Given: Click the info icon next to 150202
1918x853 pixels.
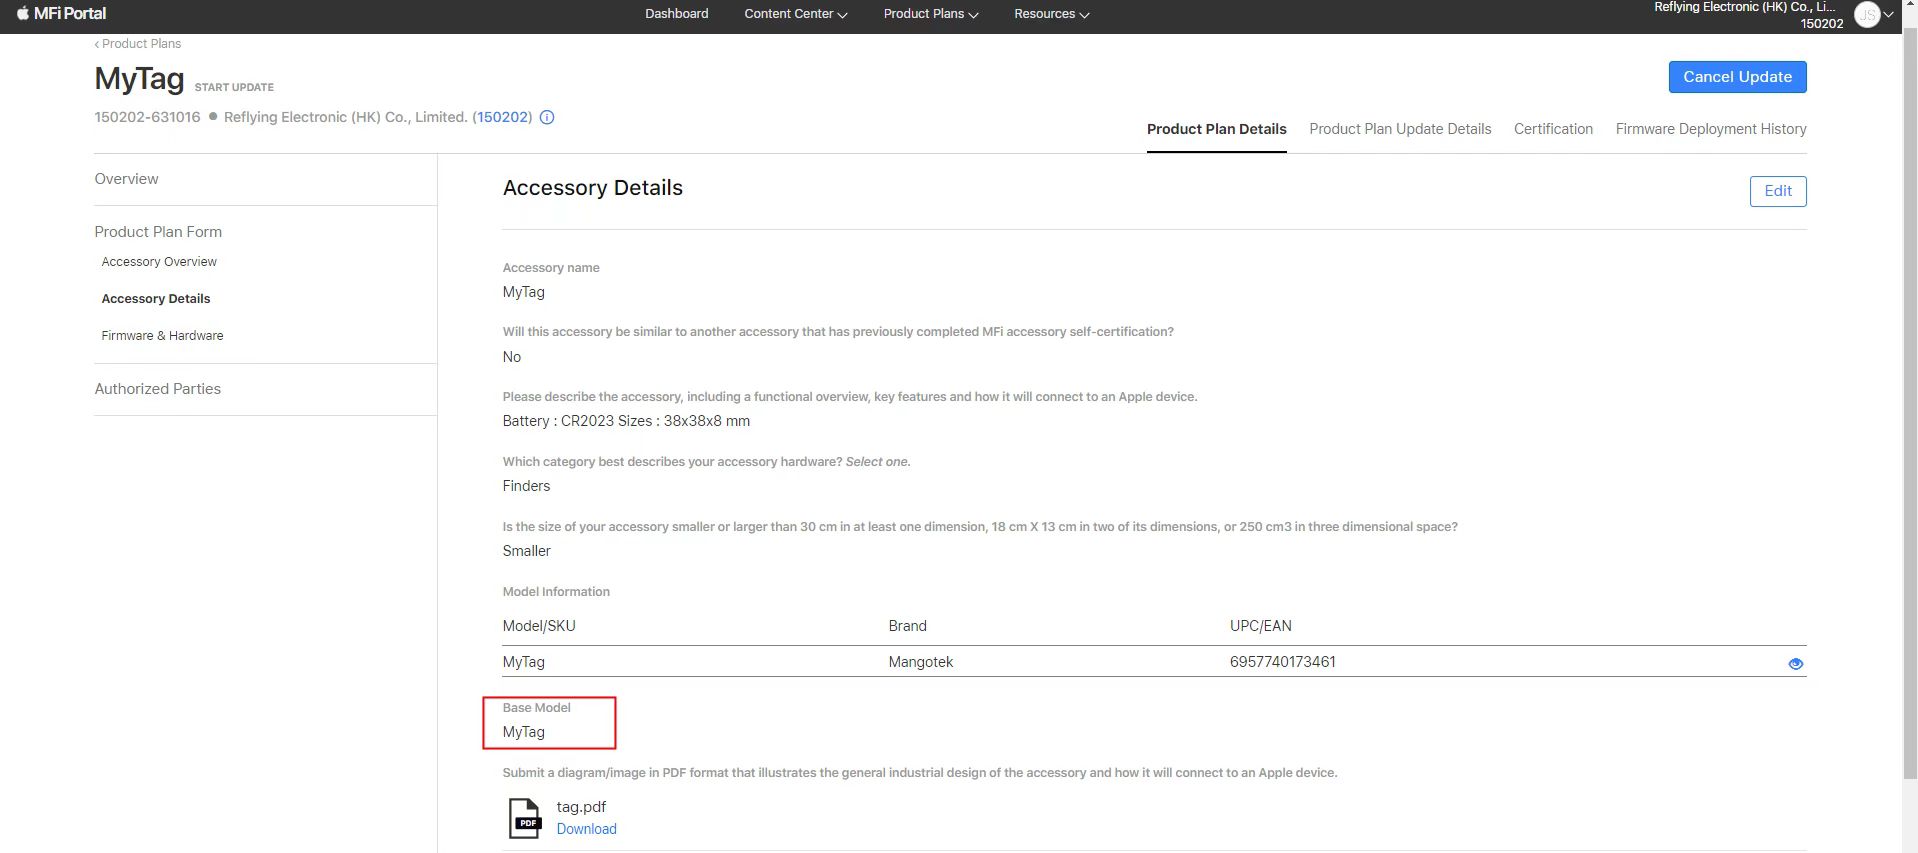Looking at the screenshot, I should pos(547,117).
